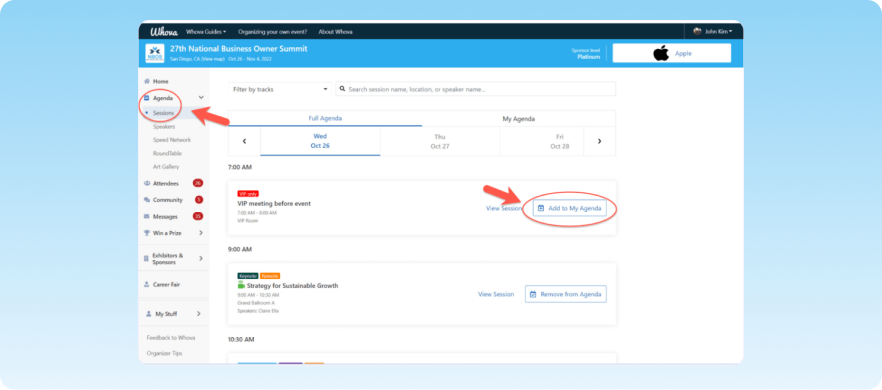The image size is (882, 390).
Task: Click the Home house icon
Action: pos(147,82)
